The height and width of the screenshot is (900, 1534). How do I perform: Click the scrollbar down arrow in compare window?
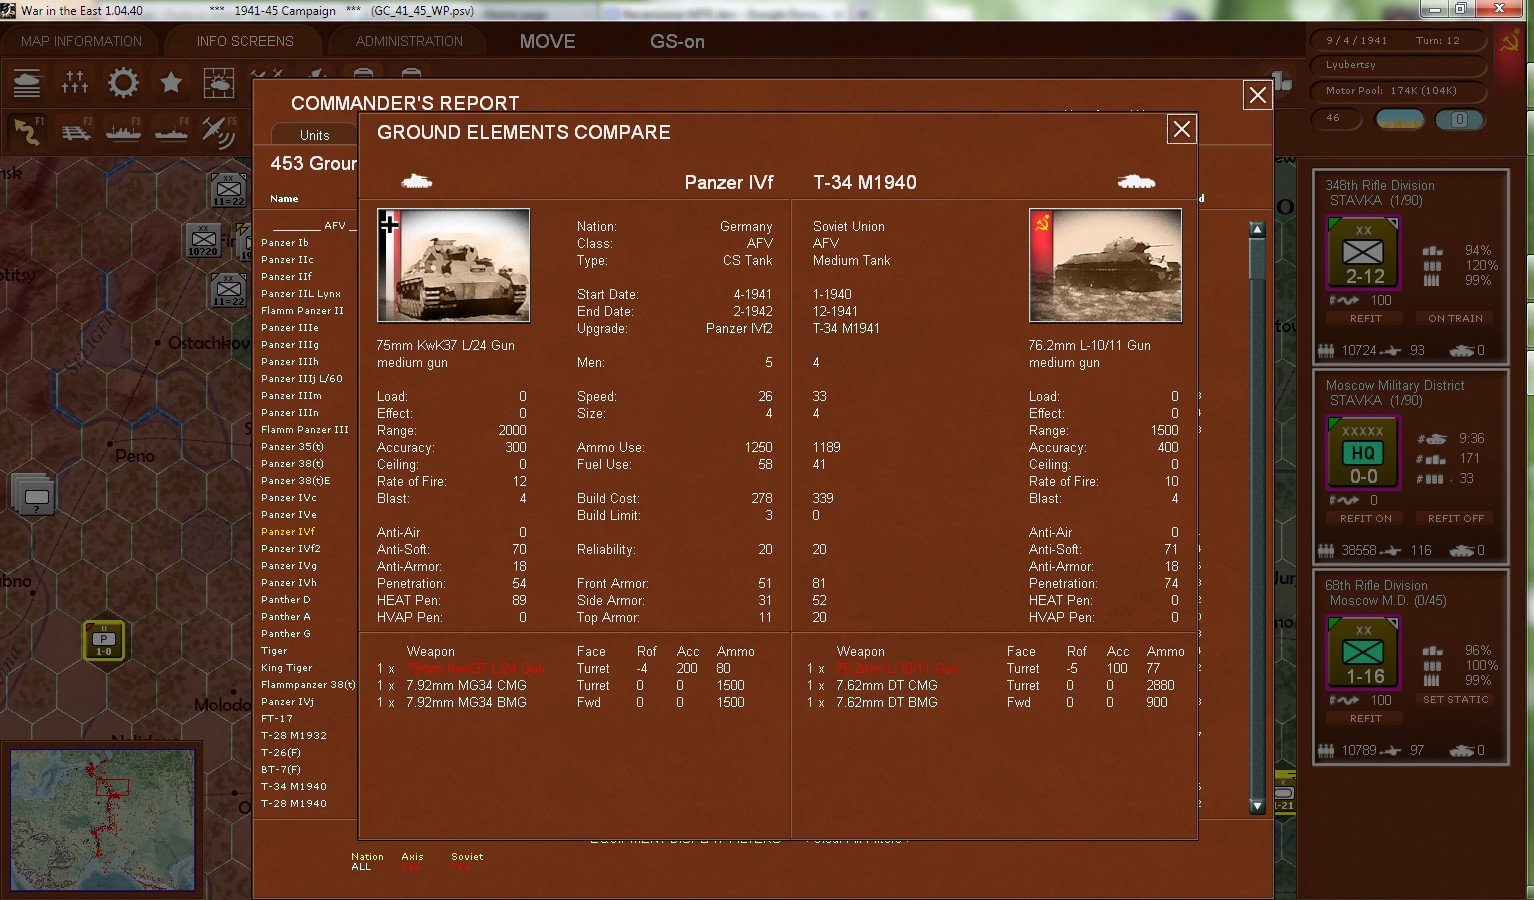[1257, 806]
